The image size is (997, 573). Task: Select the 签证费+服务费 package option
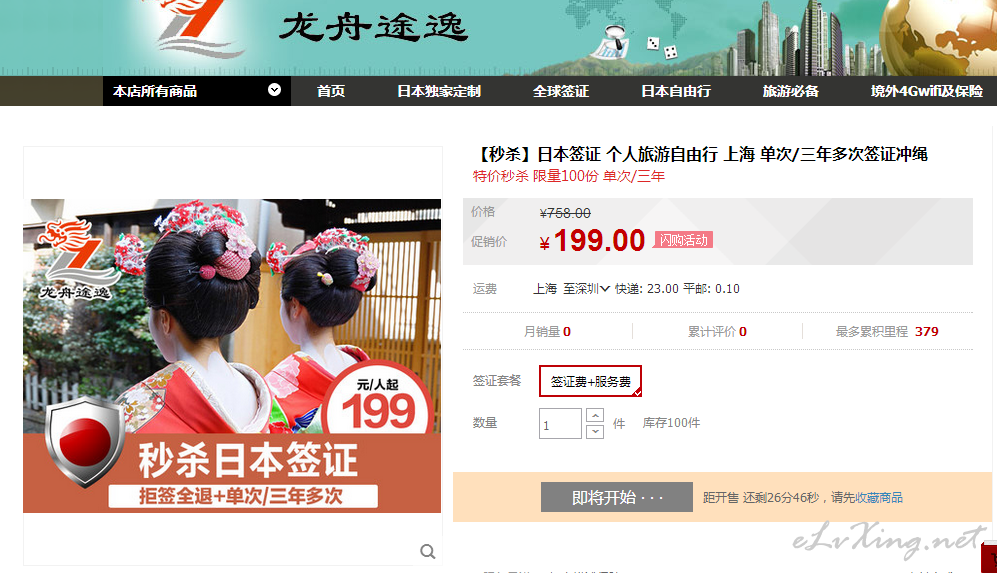pos(590,381)
